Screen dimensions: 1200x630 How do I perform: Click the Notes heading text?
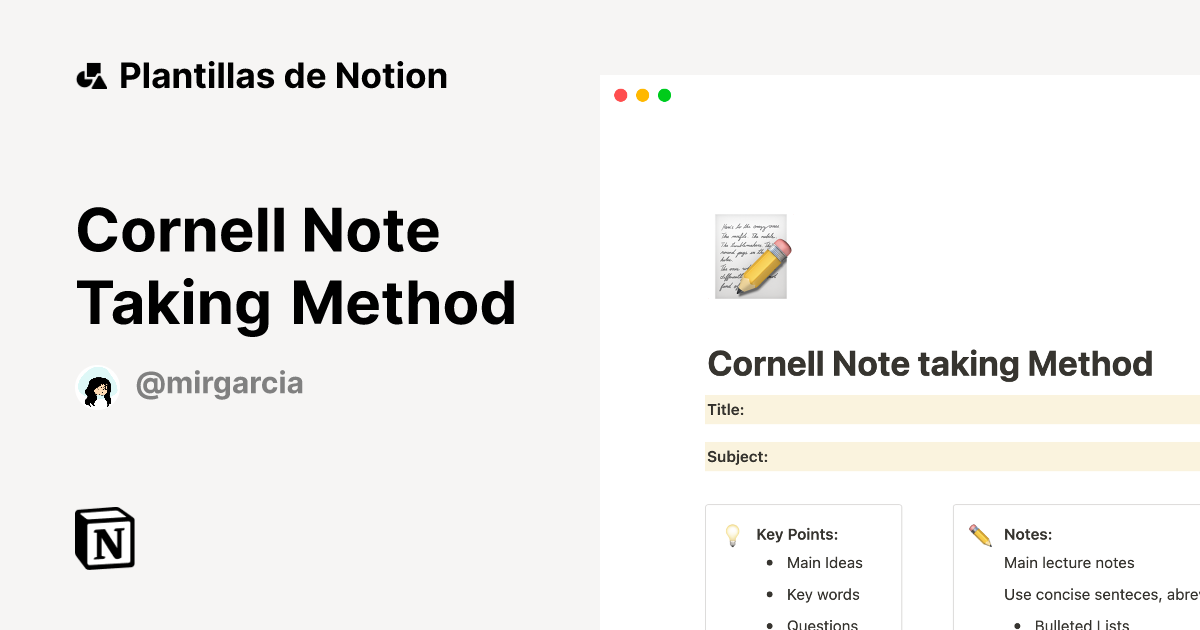pyautogui.click(x=1028, y=535)
